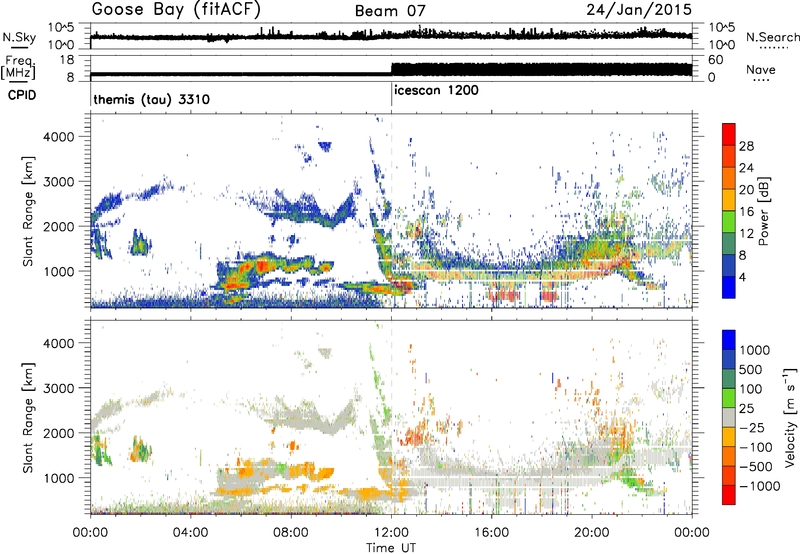Click the date '24/Jan/2015'
This screenshot has height=554, width=800.
[x=639, y=9]
